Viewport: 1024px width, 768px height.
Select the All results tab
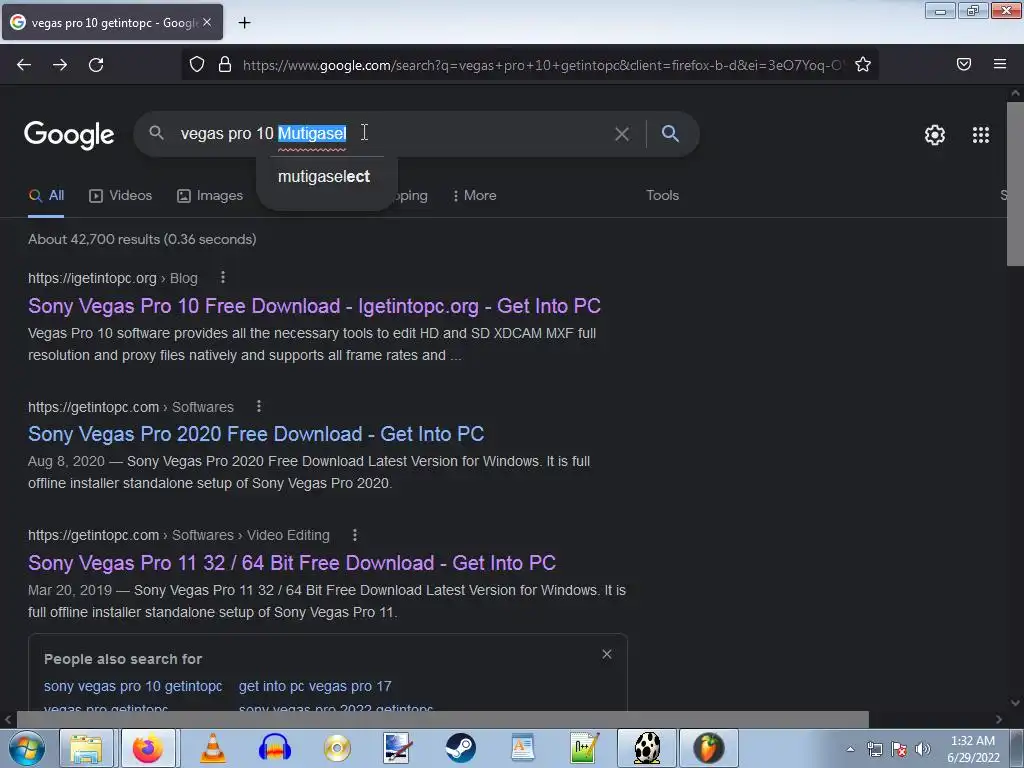[x=46, y=195]
